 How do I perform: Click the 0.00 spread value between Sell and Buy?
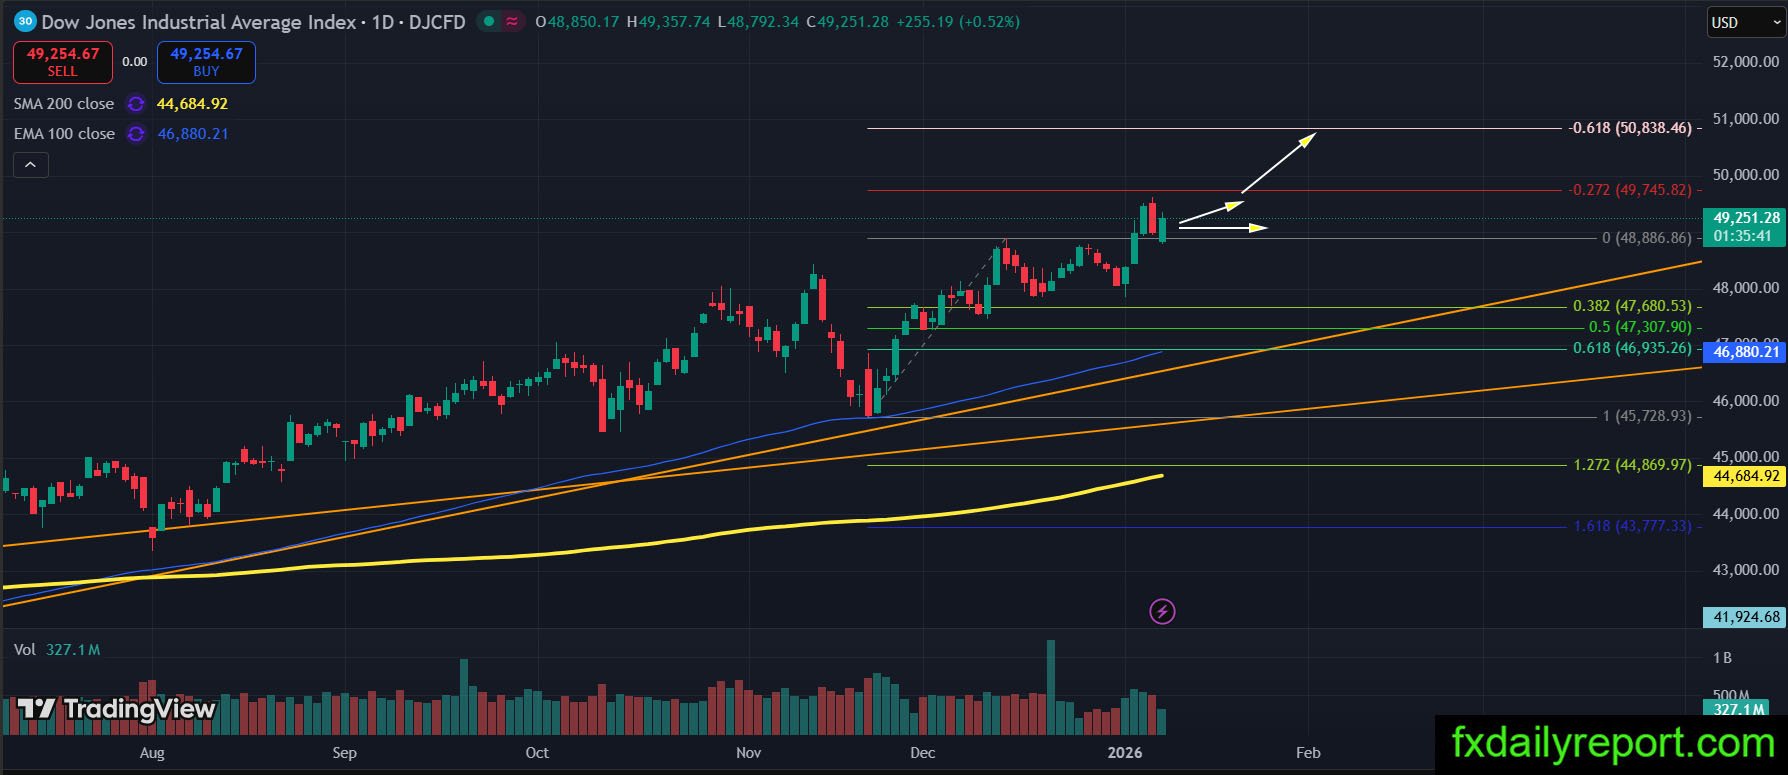coord(135,62)
